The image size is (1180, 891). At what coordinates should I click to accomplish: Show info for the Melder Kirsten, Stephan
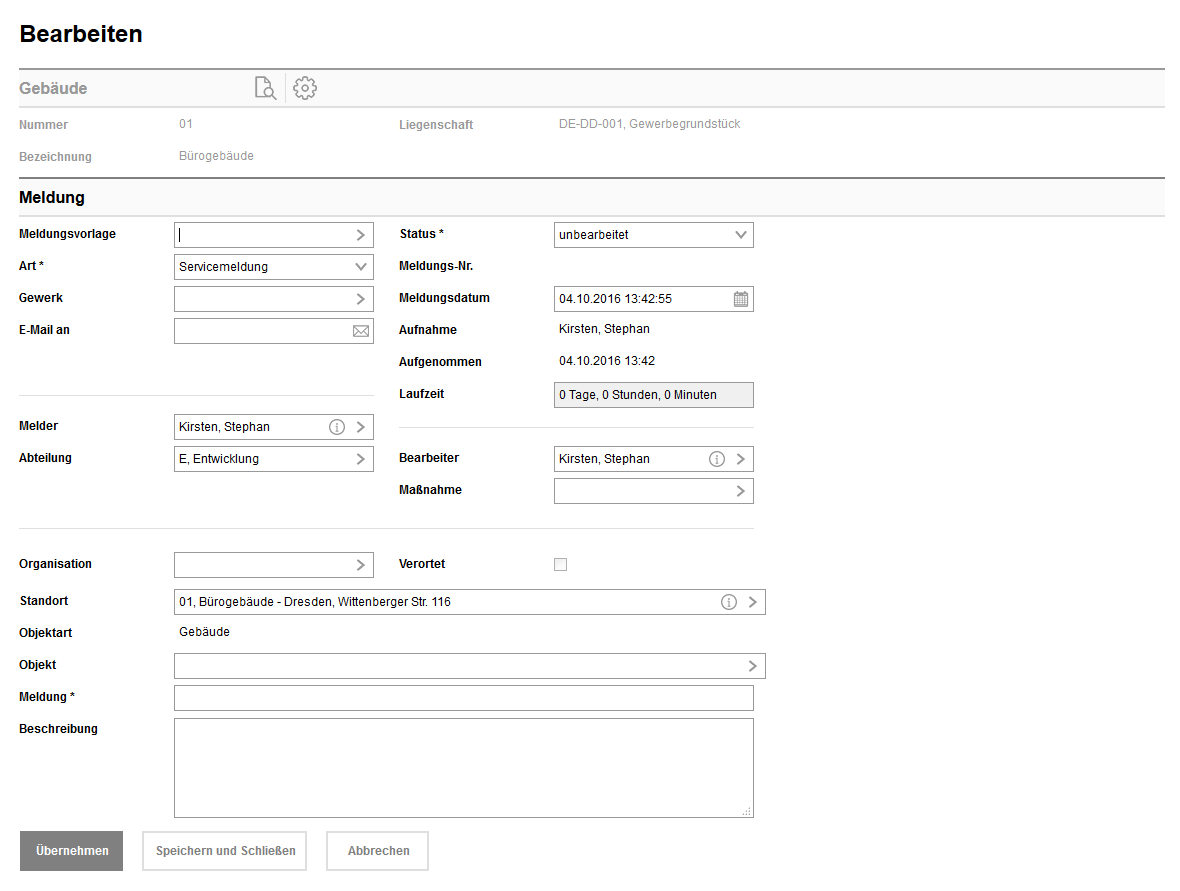click(337, 427)
